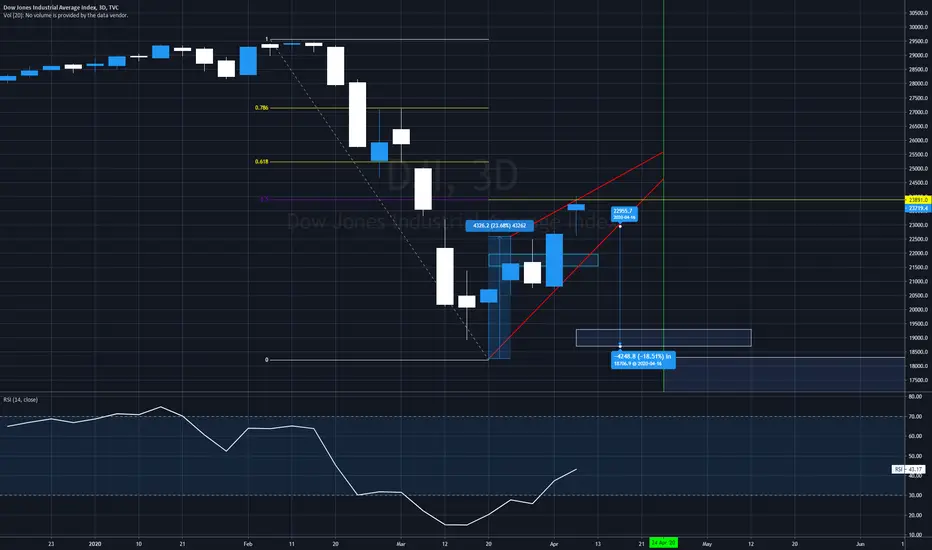Click the Dow Jones Industrial Average Index title
Screen dimensions: 932x550
tap(61, 8)
